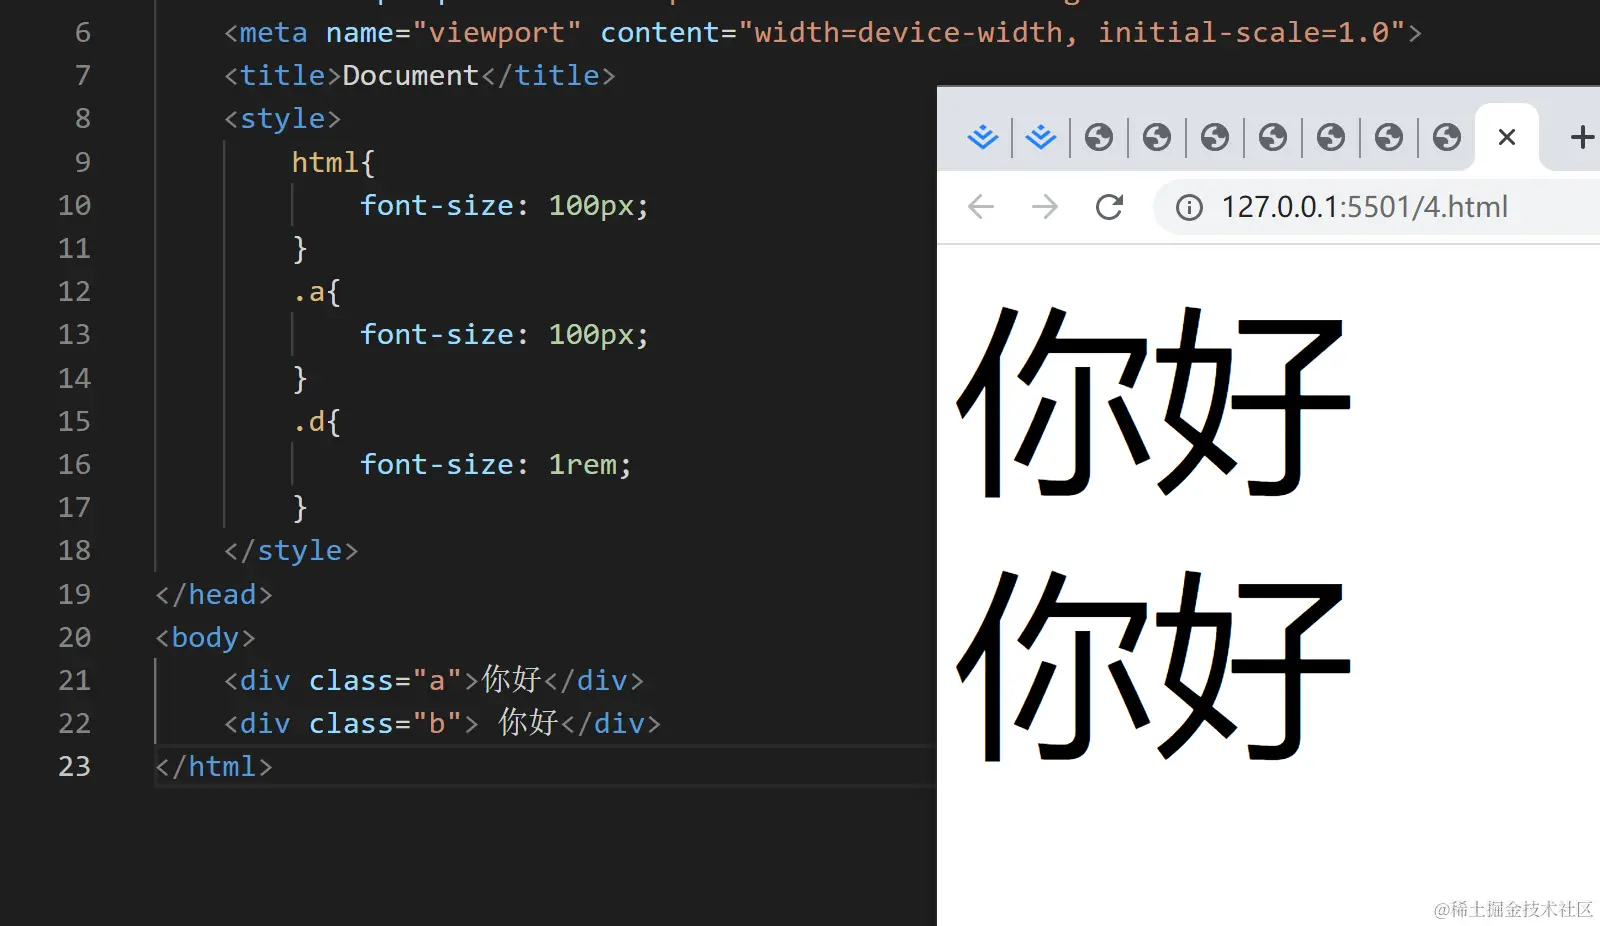Click the second rendered 你好 in the page
This screenshot has height=926, width=1600.
pyautogui.click(x=1154, y=666)
